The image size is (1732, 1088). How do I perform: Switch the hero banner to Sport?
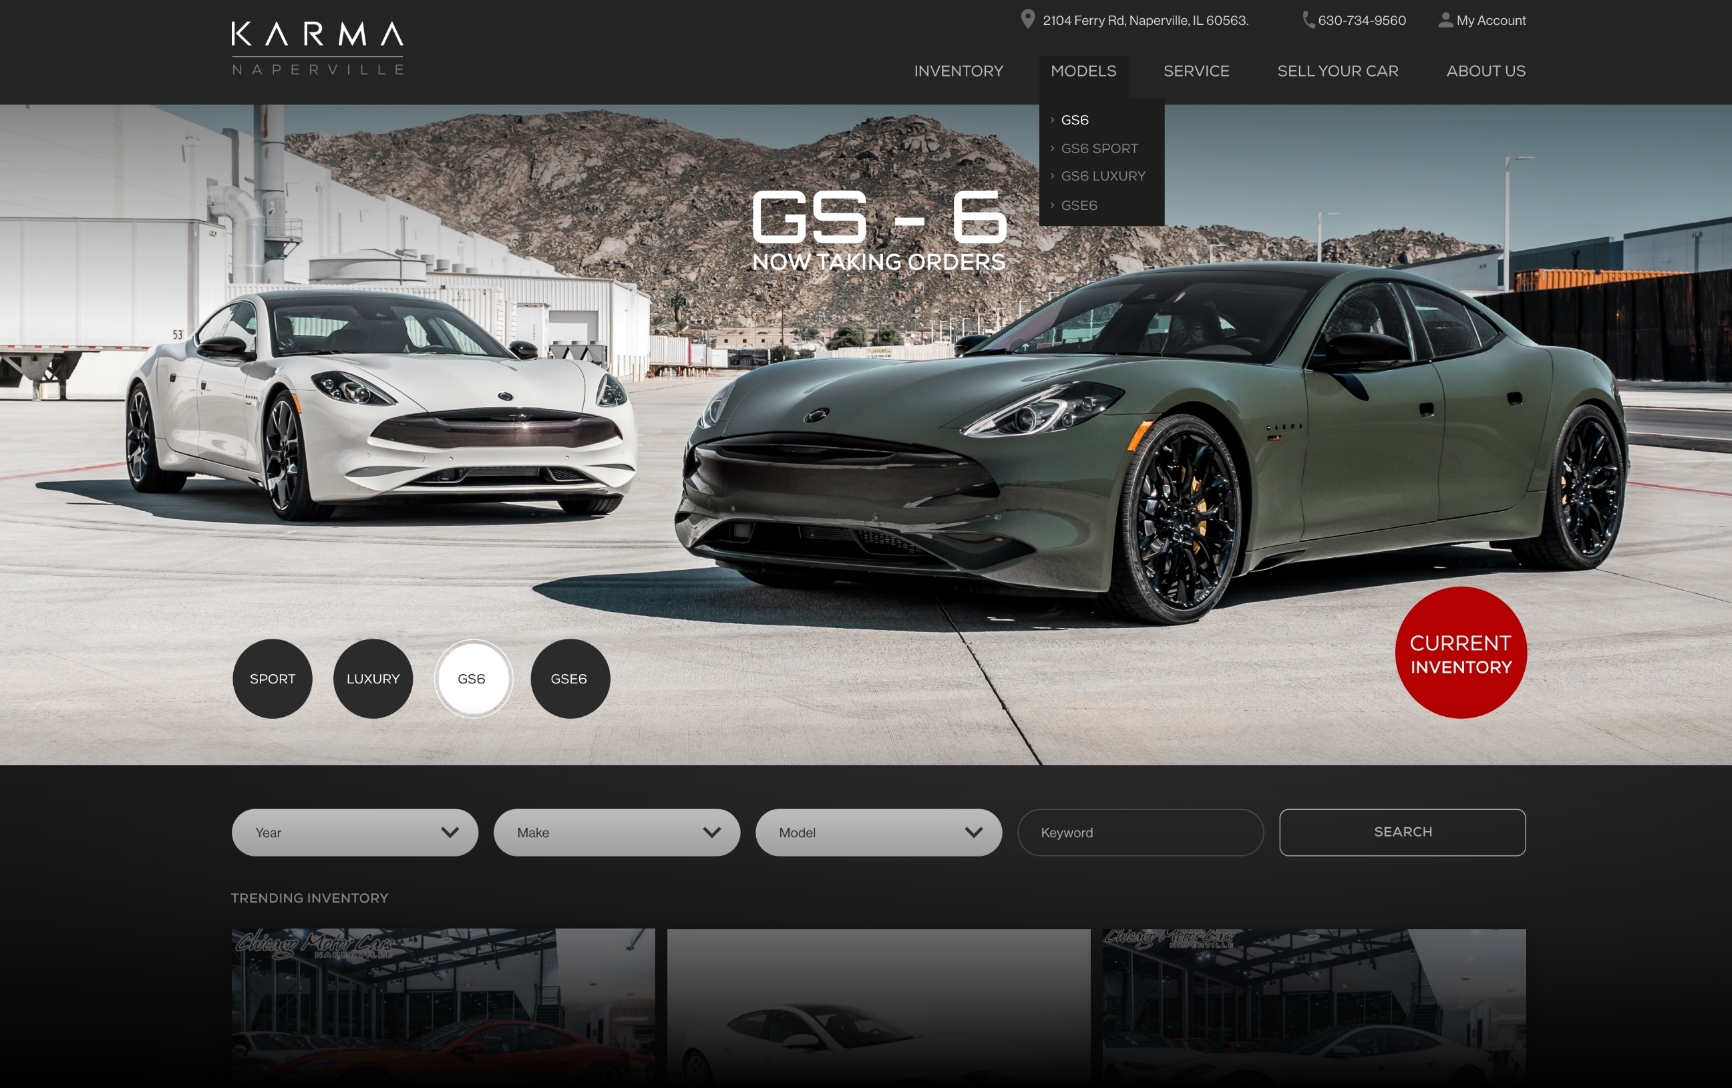point(272,679)
